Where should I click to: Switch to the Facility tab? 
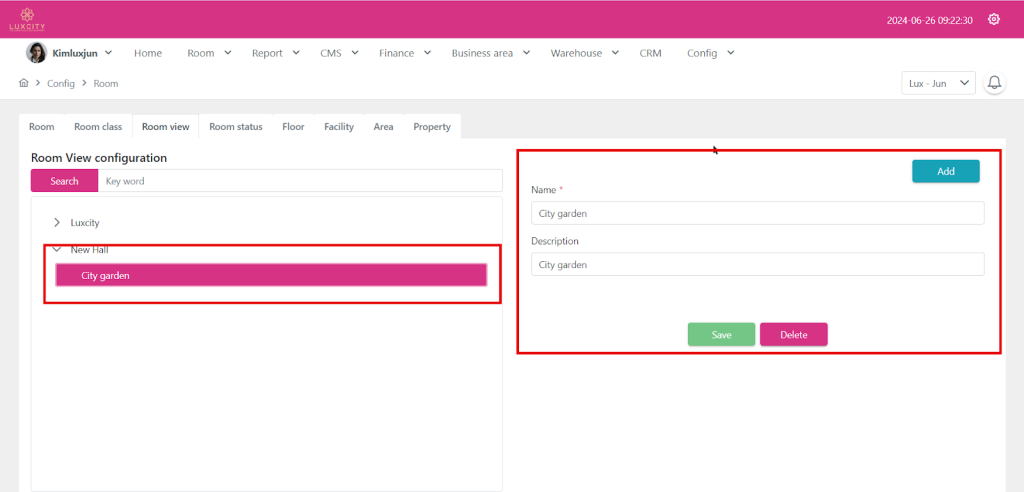(339, 127)
